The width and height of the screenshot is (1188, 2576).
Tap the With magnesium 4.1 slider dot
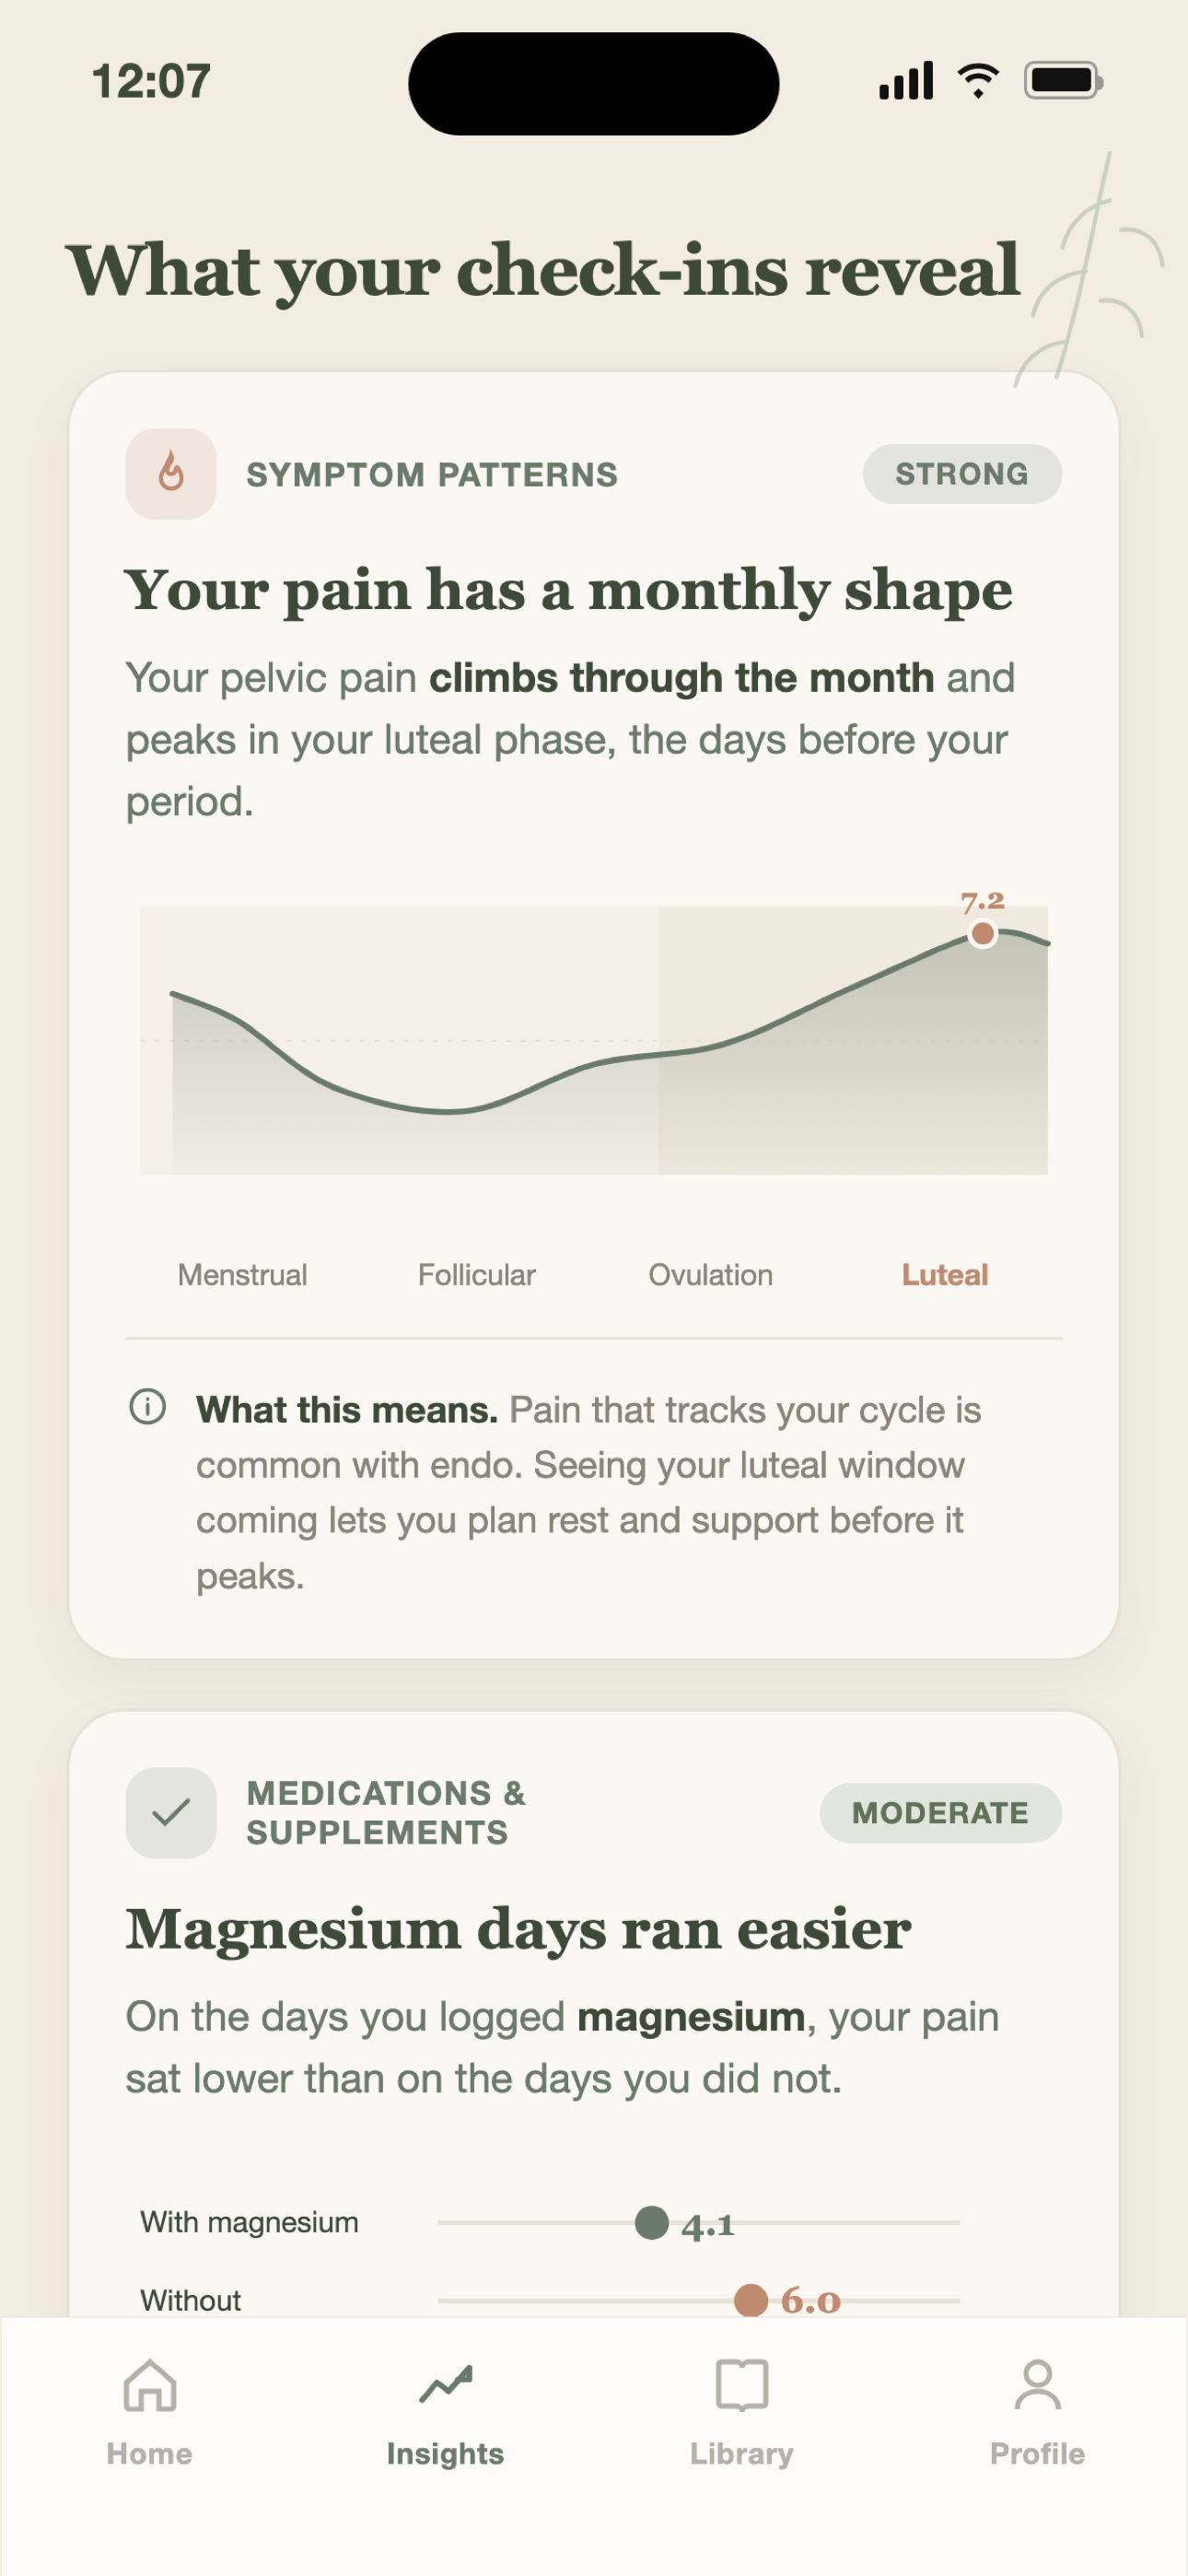pyautogui.click(x=652, y=2223)
